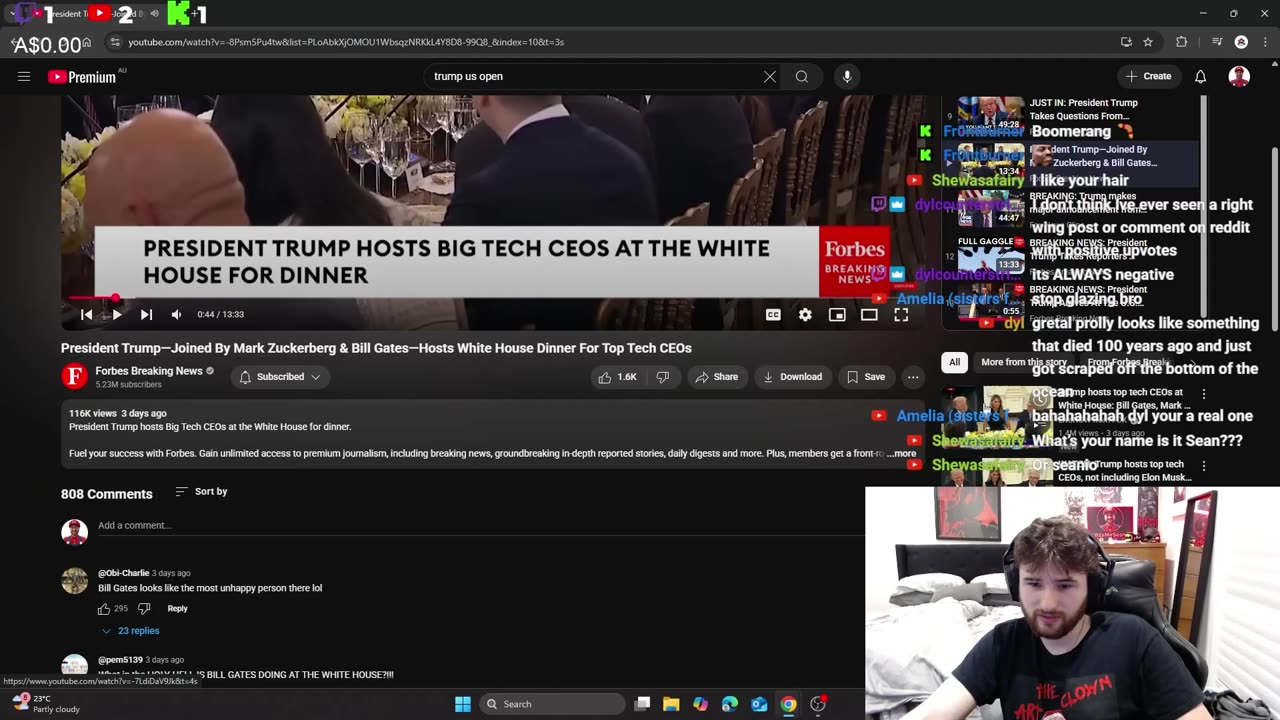Open the account avatar menu
The width and height of the screenshot is (1280, 720).
click(1239, 76)
